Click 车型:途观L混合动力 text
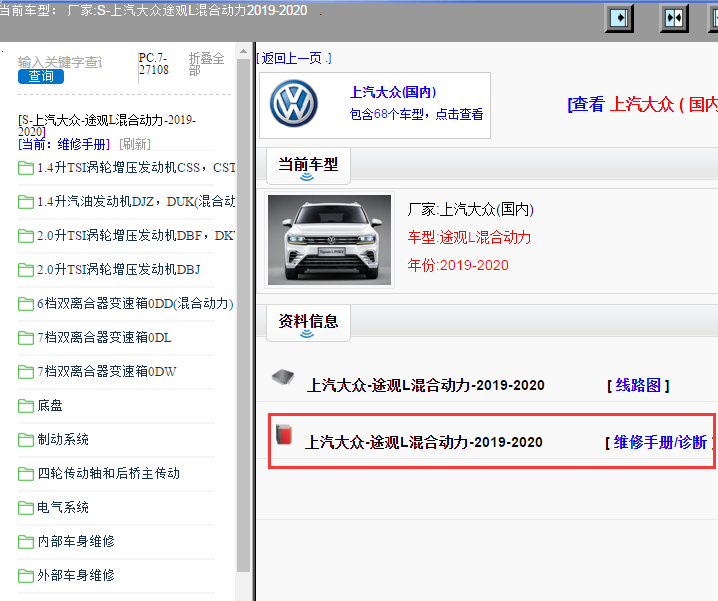 tap(469, 237)
